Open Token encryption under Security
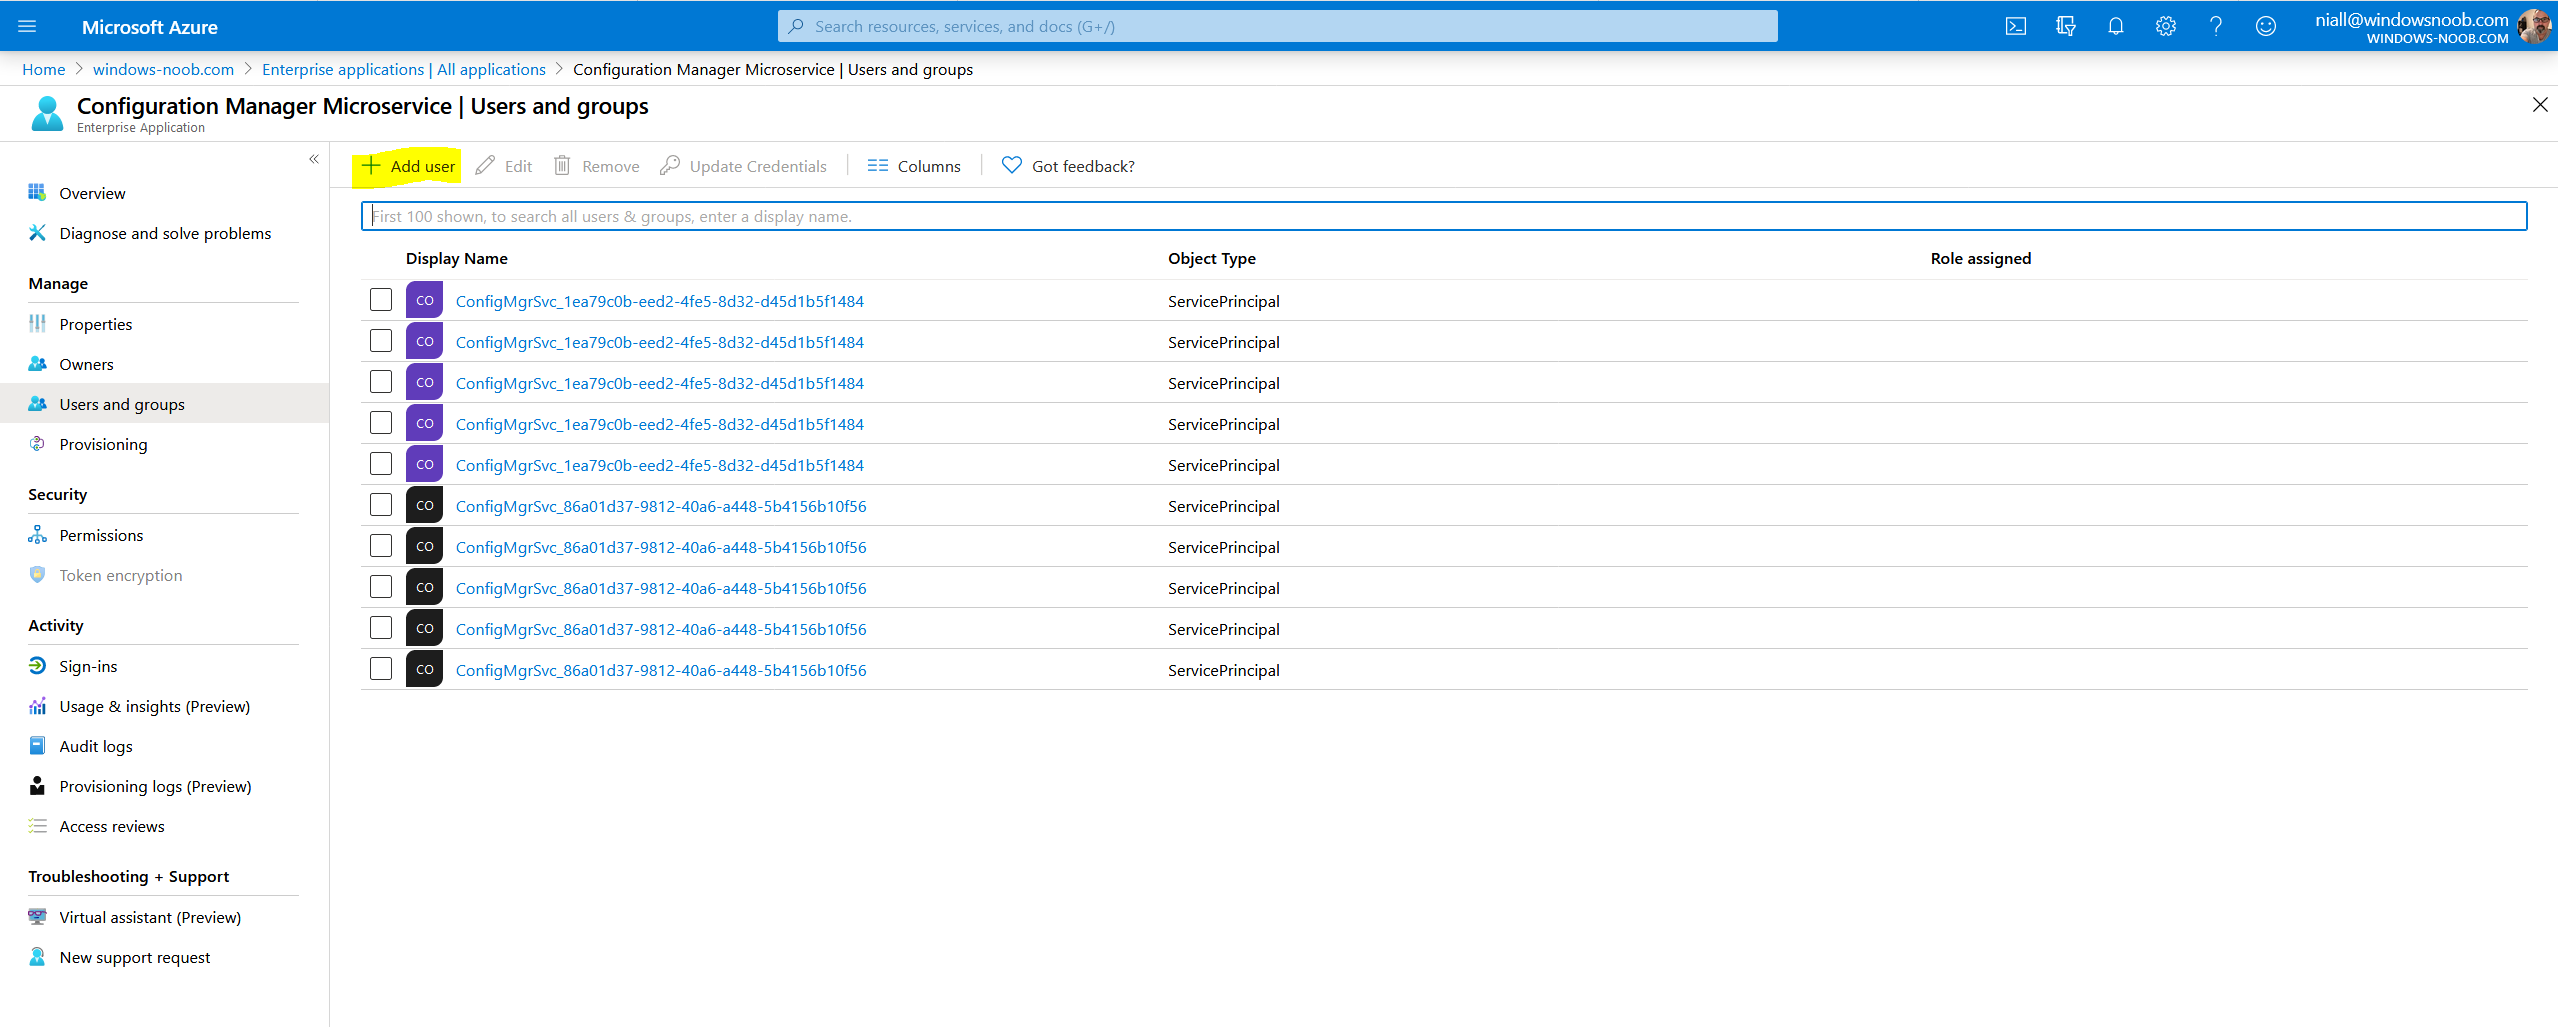 120,575
